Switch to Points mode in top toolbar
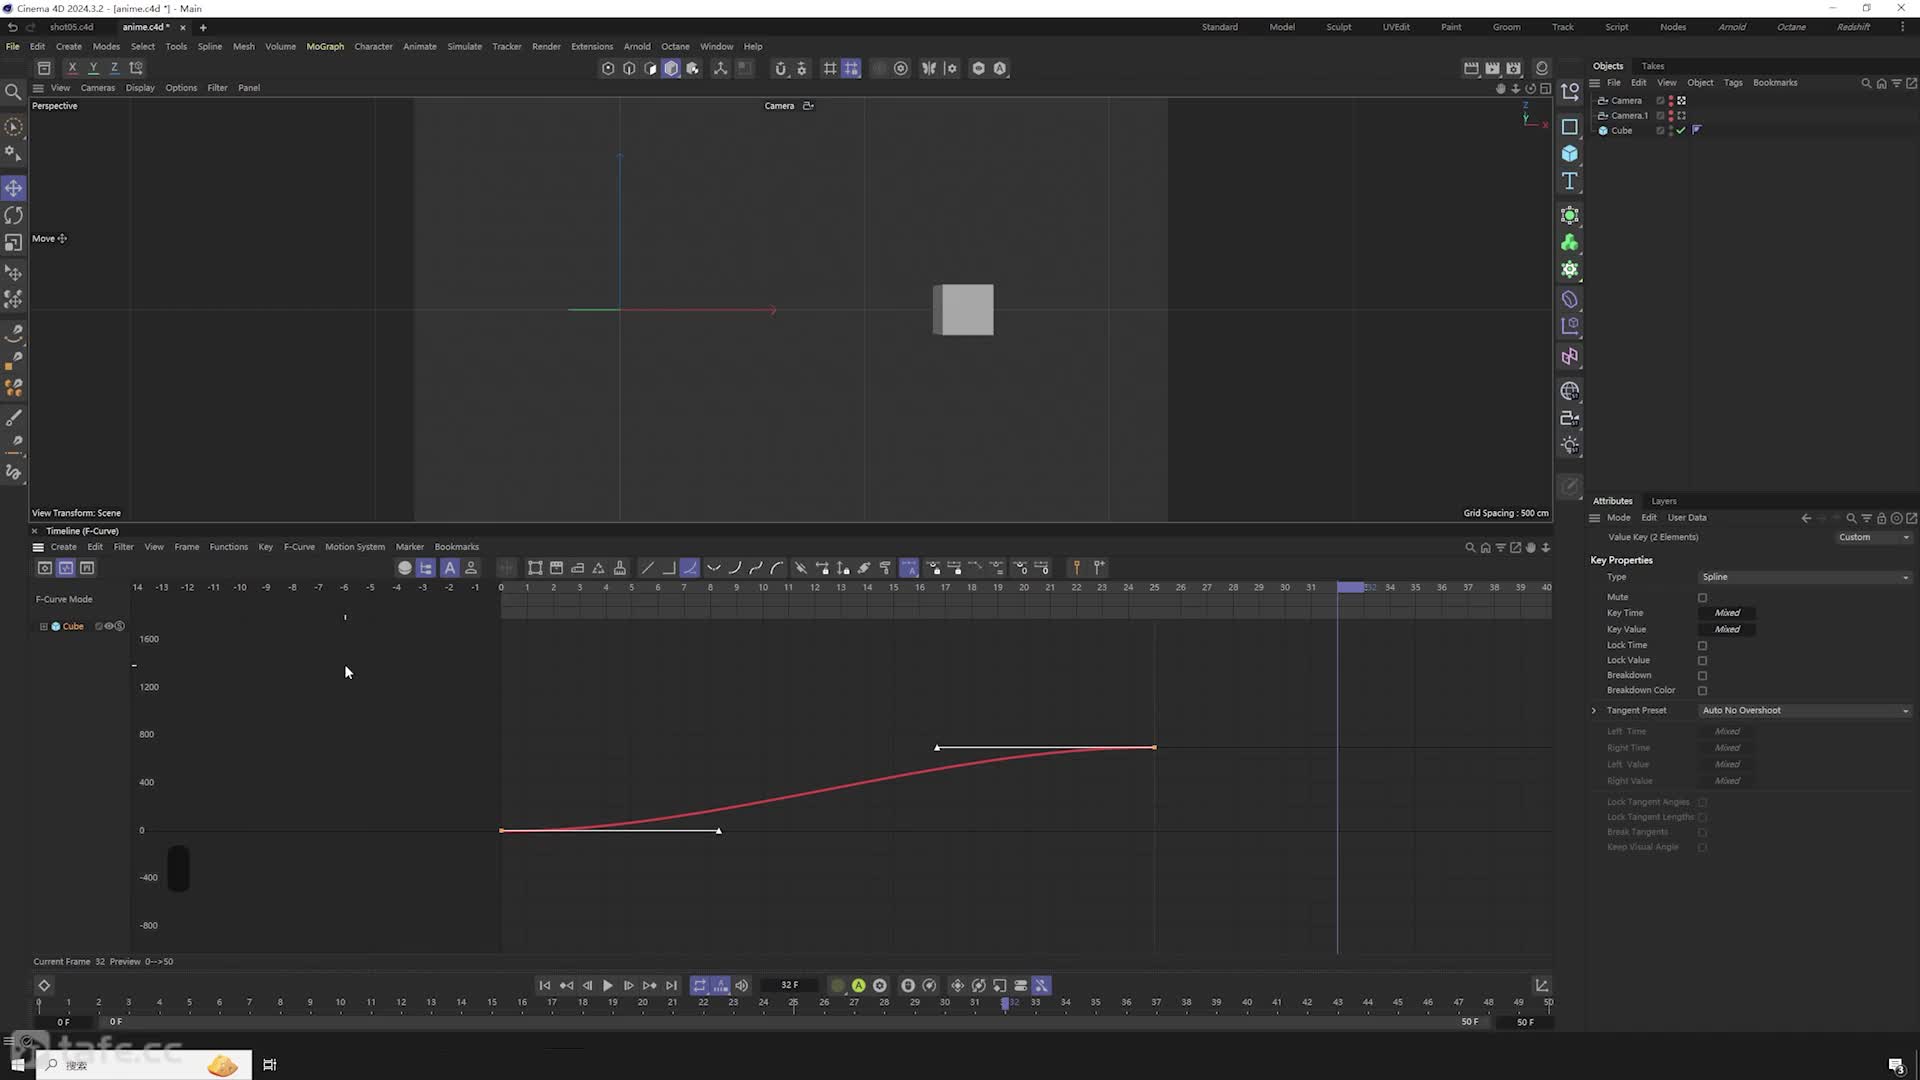Image resolution: width=1920 pixels, height=1080 pixels. (608, 68)
